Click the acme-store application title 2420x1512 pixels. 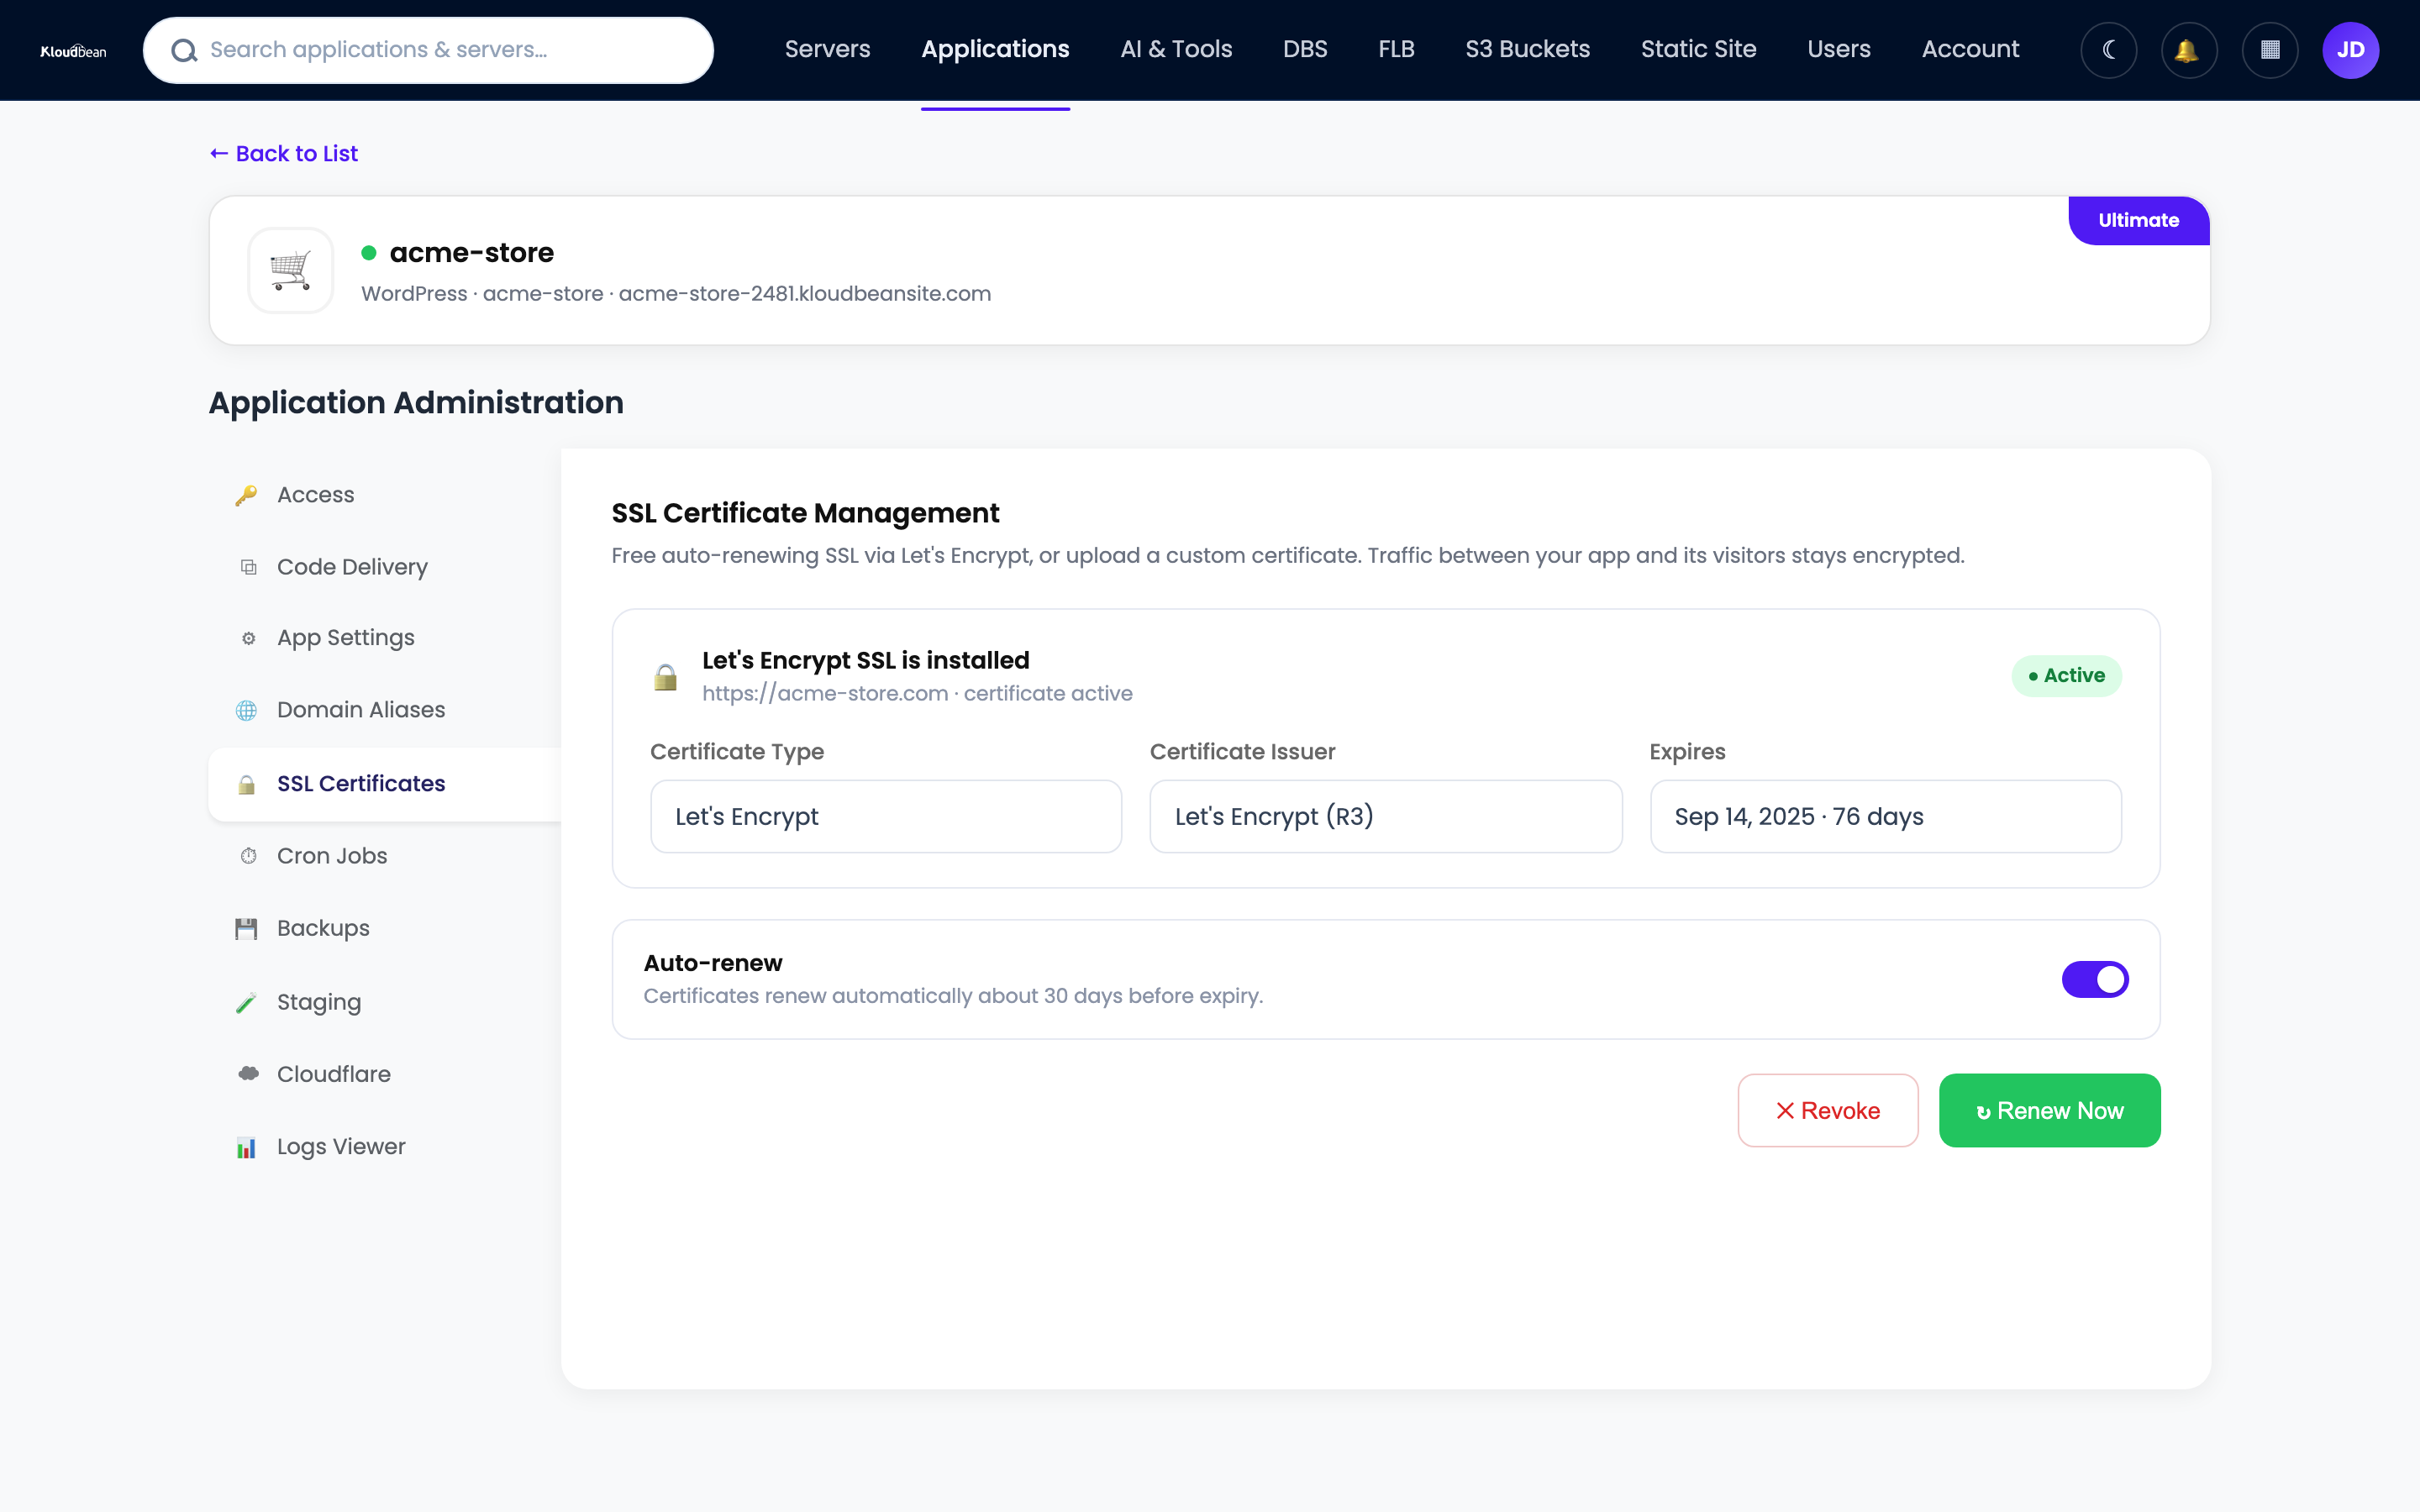[472, 253]
